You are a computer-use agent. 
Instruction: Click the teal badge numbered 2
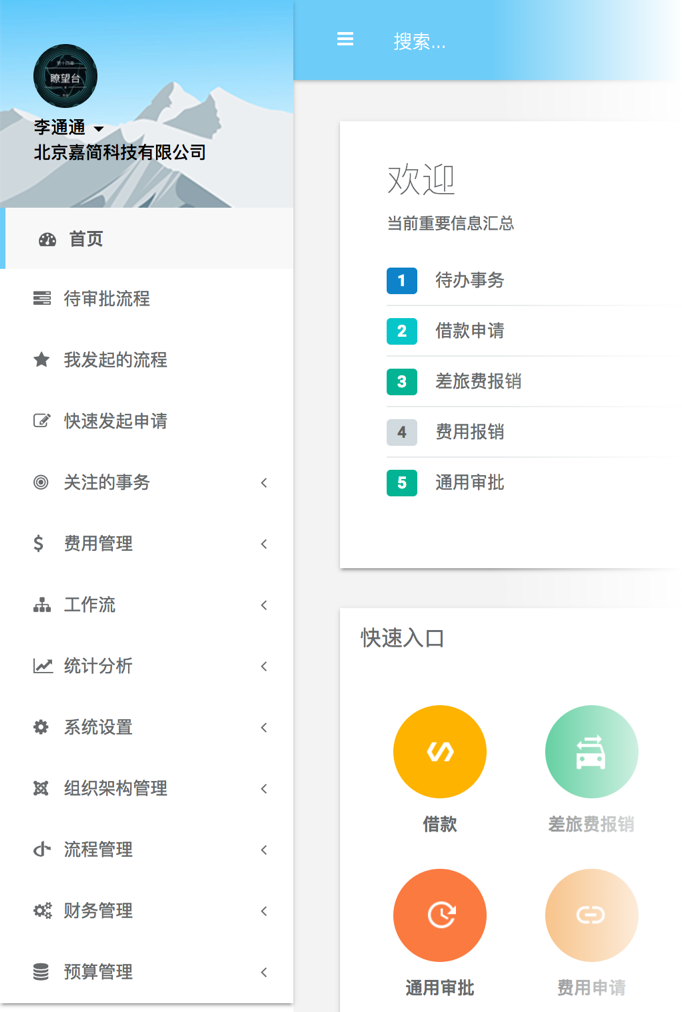coord(401,331)
